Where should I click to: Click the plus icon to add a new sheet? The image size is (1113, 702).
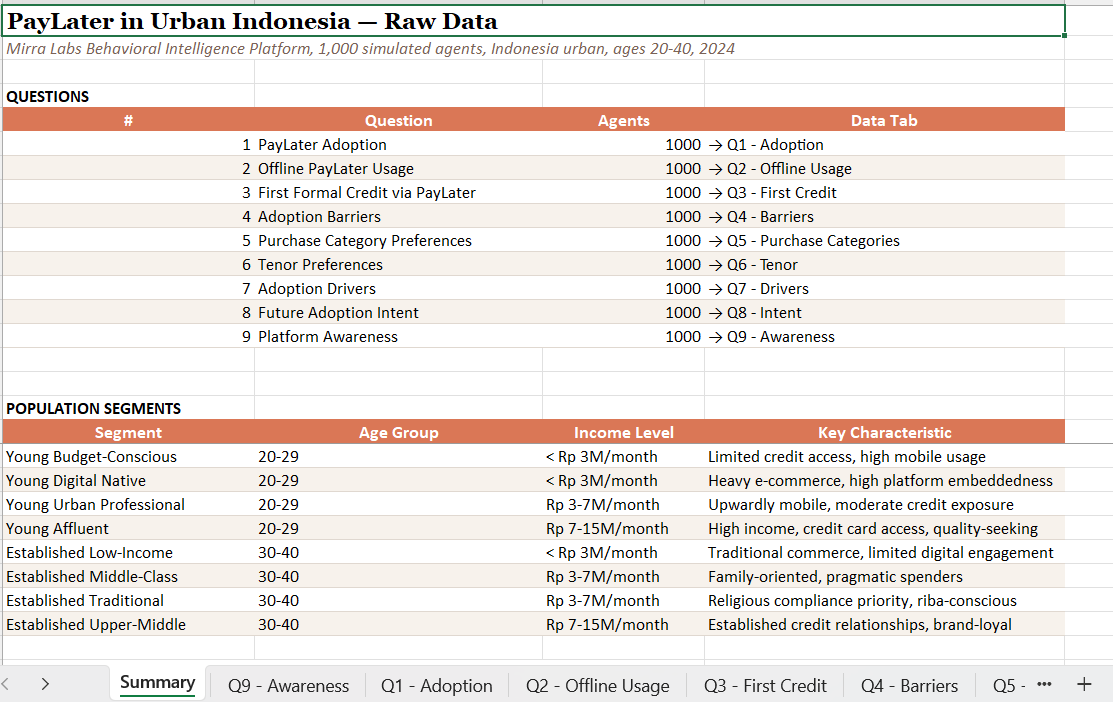point(1084,685)
